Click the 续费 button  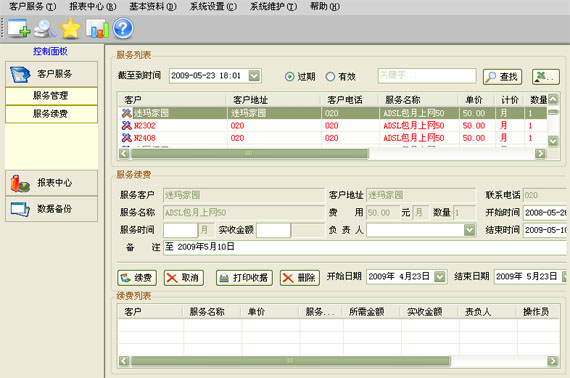click(137, 278)
